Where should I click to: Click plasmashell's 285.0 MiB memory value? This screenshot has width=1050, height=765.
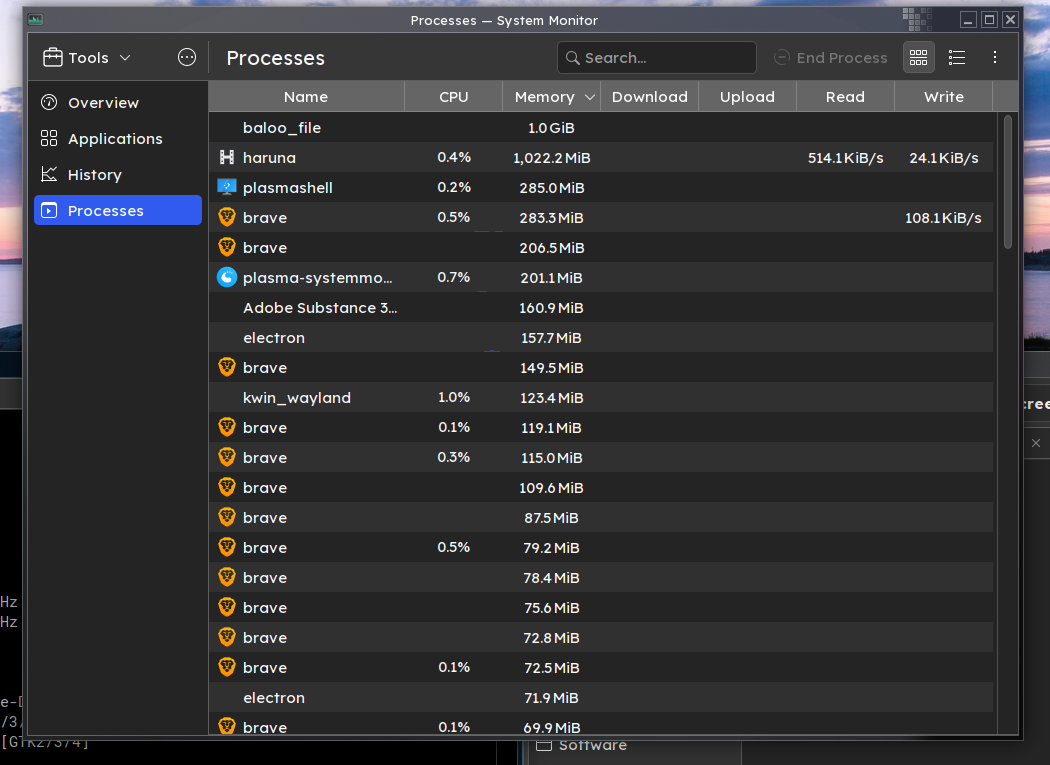pos(552,188)
